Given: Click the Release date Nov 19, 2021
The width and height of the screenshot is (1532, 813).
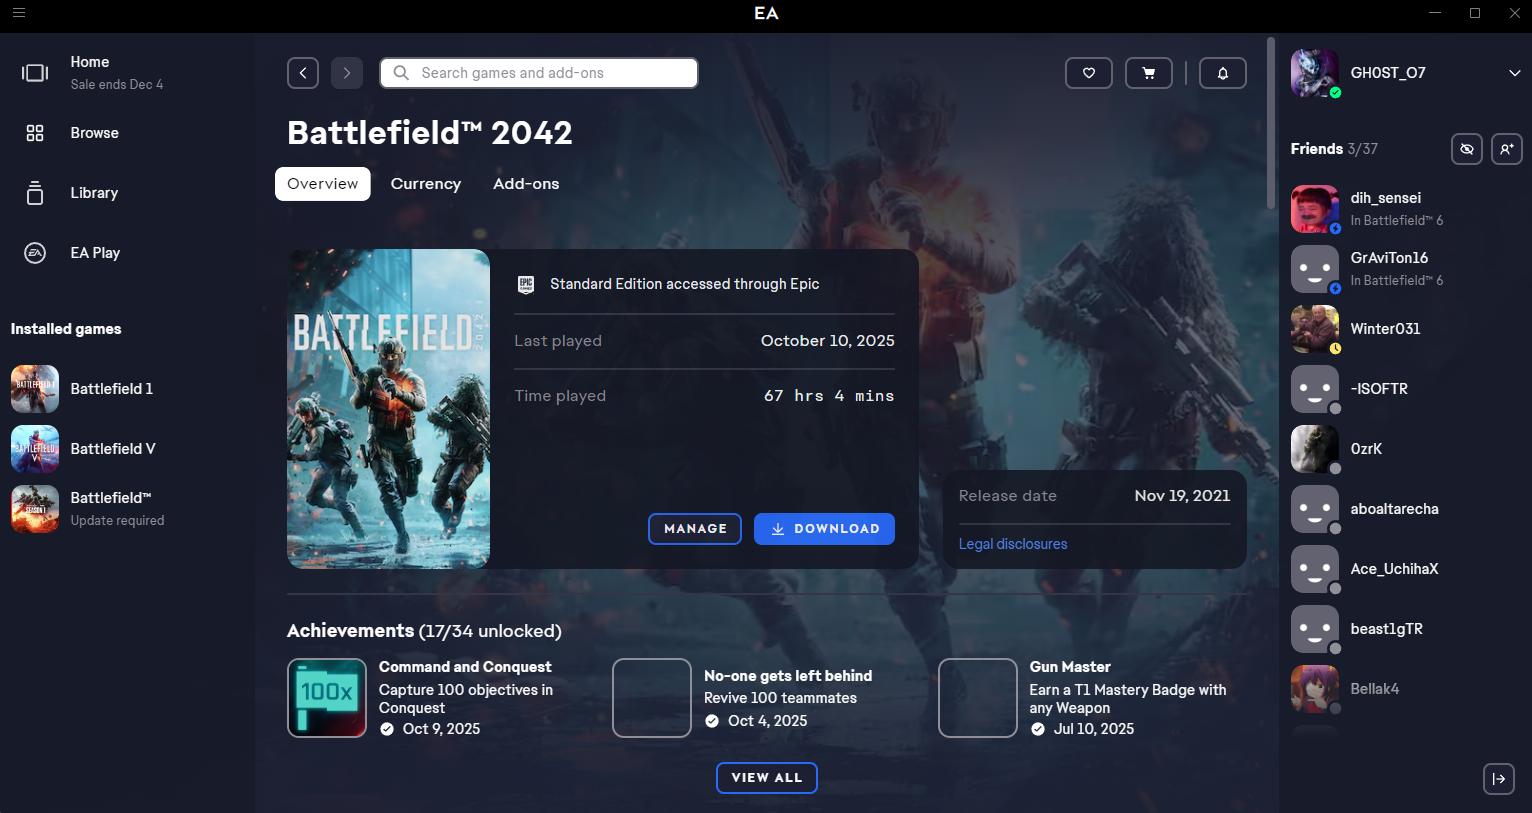Looking at the screenshot, I should click(1182, 496).
